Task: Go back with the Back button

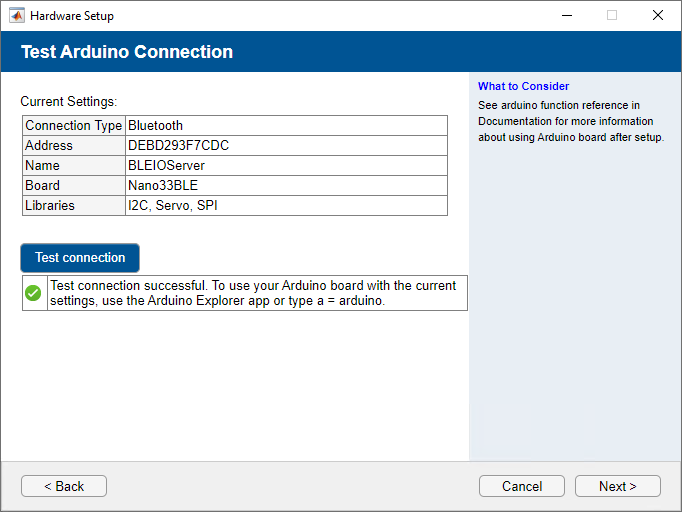Action: pos(64,486)
